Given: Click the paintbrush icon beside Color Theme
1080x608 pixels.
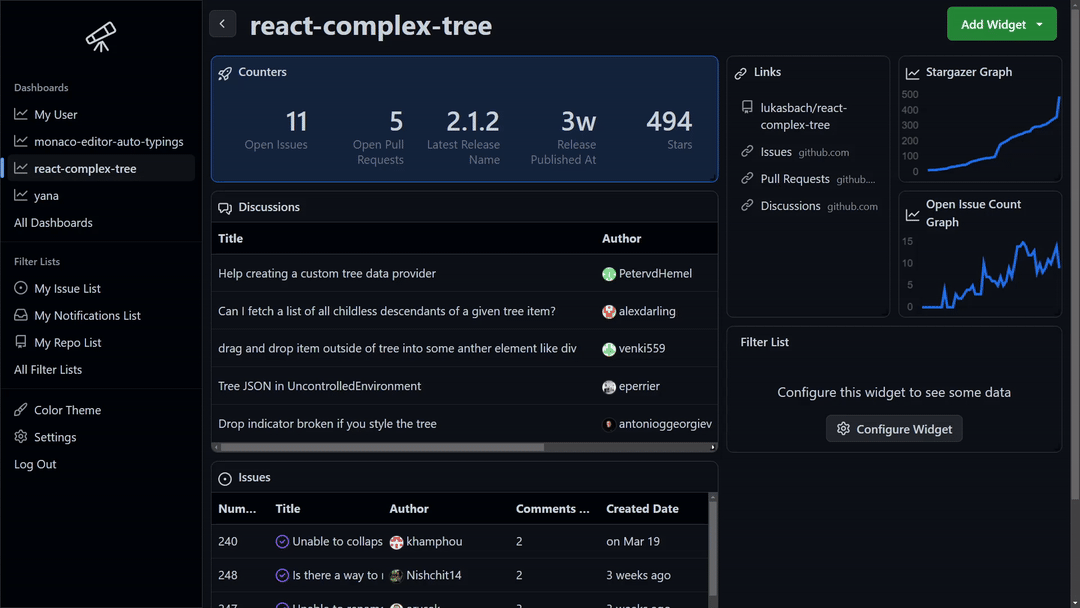Looking at the screenshot, I should pos(21,410).
